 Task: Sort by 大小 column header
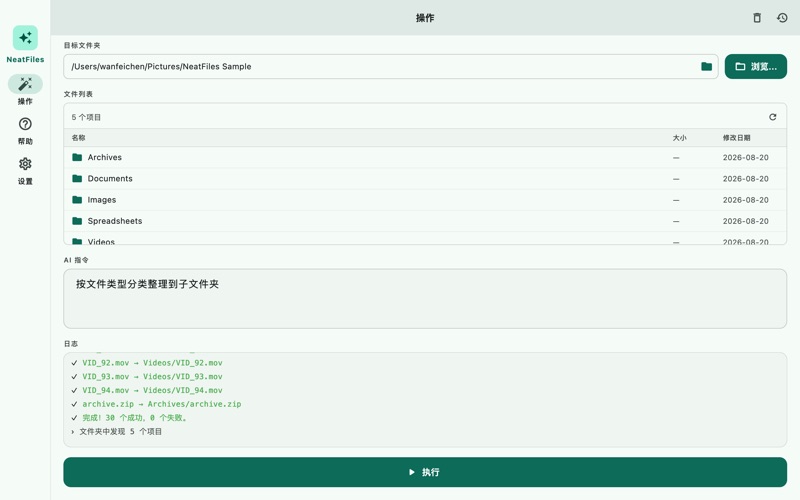680,138
